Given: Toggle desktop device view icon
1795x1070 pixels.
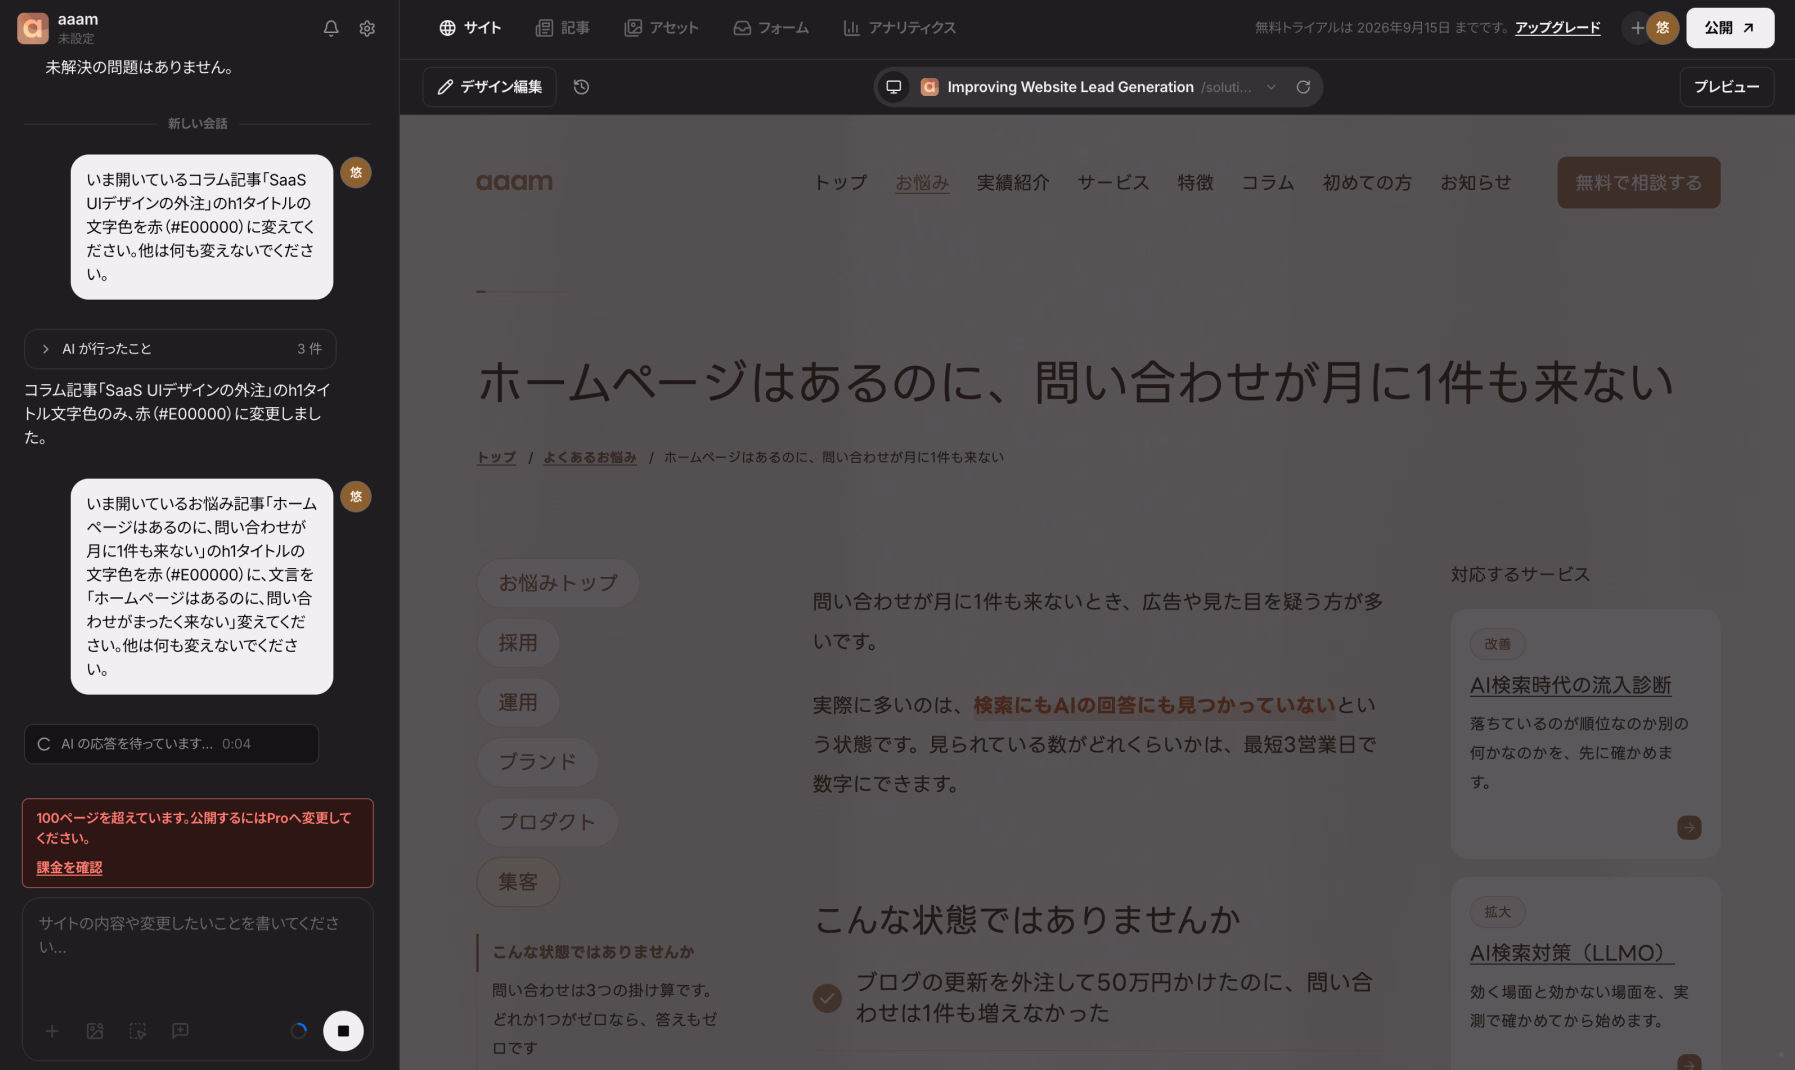Looking at the screenshot, I should click(894, 87).
